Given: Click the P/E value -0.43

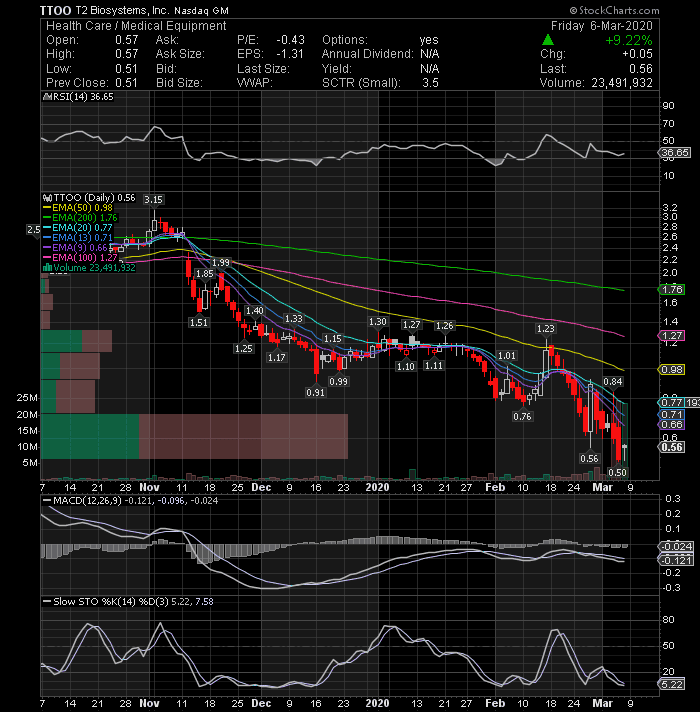Looking at the screenshot, I should 291,40.
